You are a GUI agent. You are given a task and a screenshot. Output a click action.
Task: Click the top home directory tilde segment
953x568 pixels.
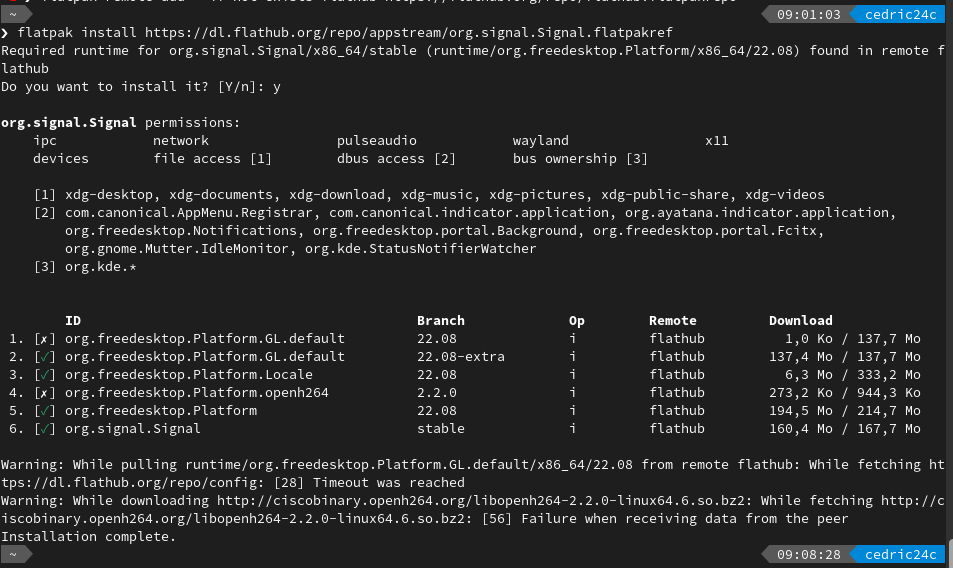click(x=13, y=13)
